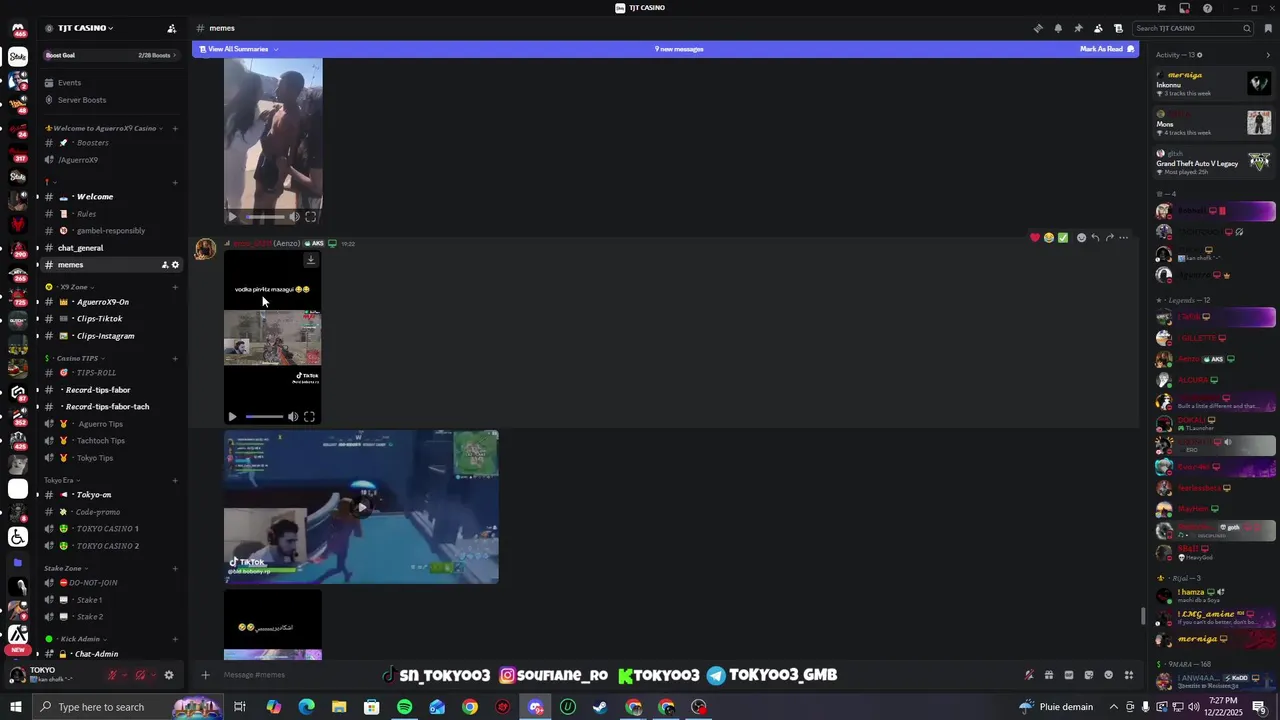Play the vodka pirHz video

pos(232,417)
